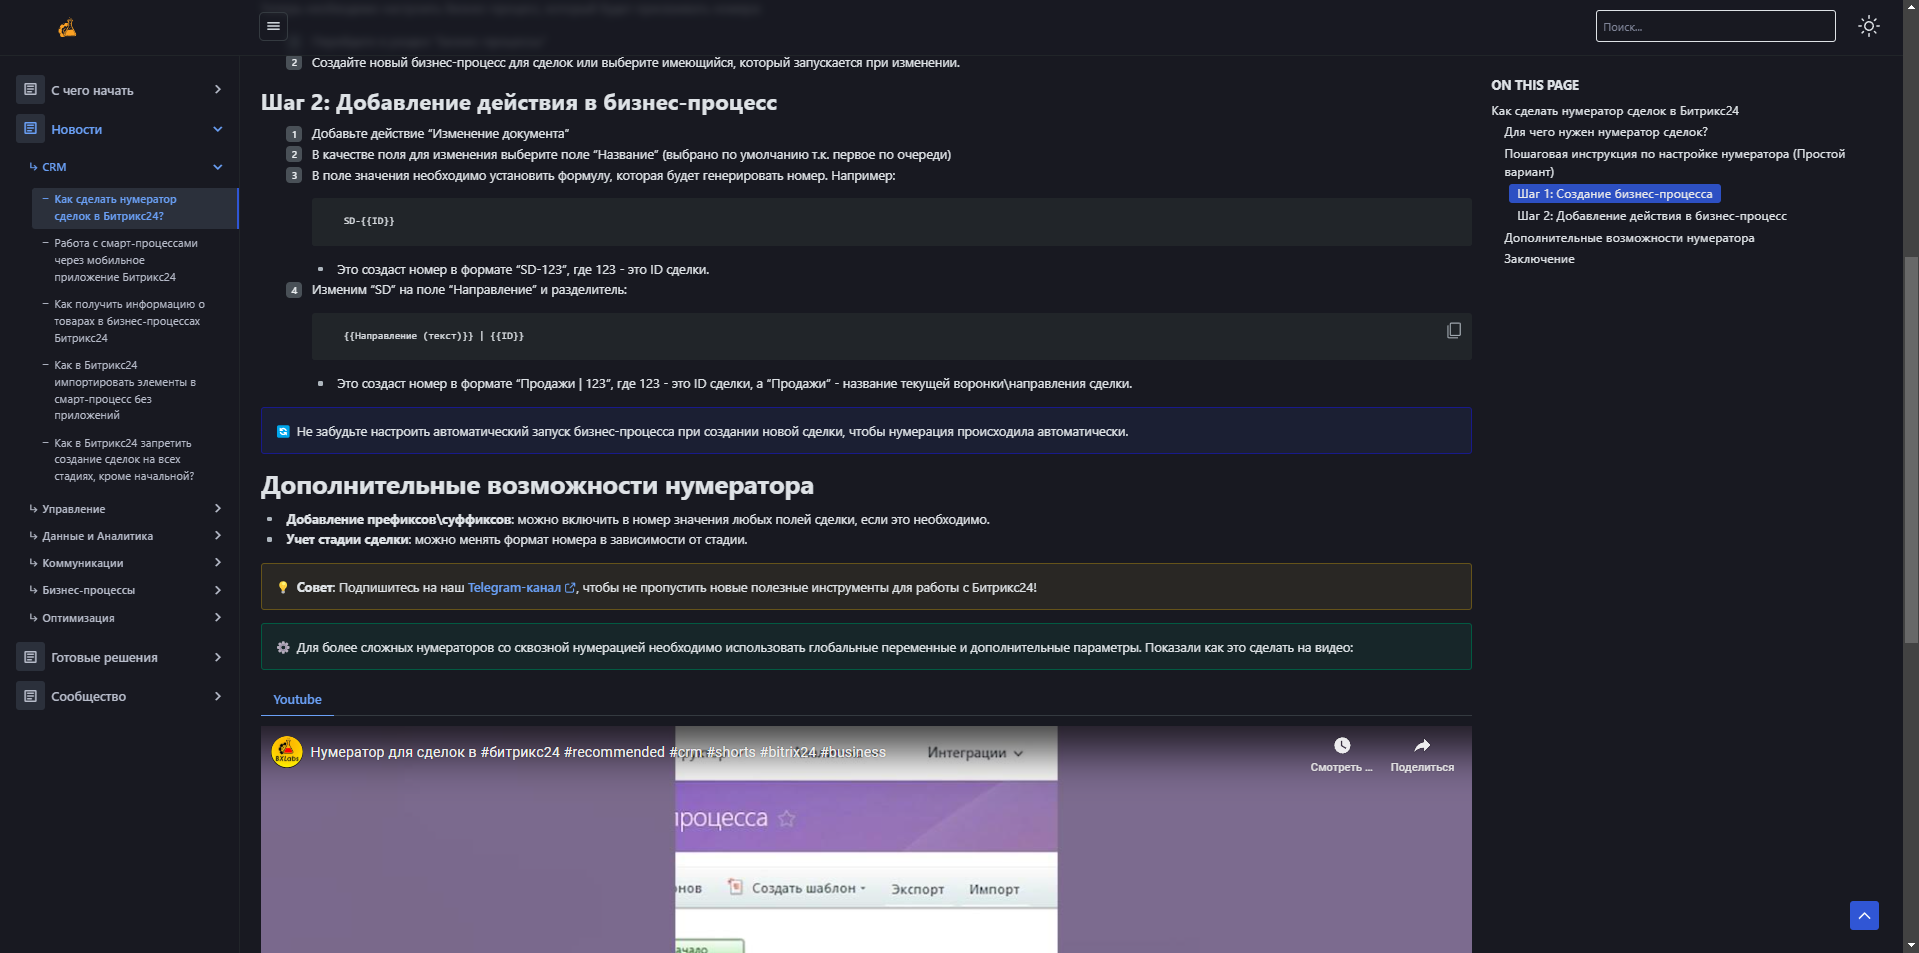
Task: Open the Новости sidebar section
Action: pos(77,129)
